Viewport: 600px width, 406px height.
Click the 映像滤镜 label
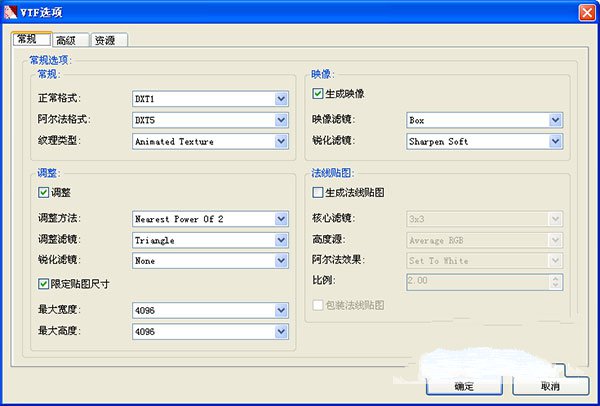click(334, 120)
